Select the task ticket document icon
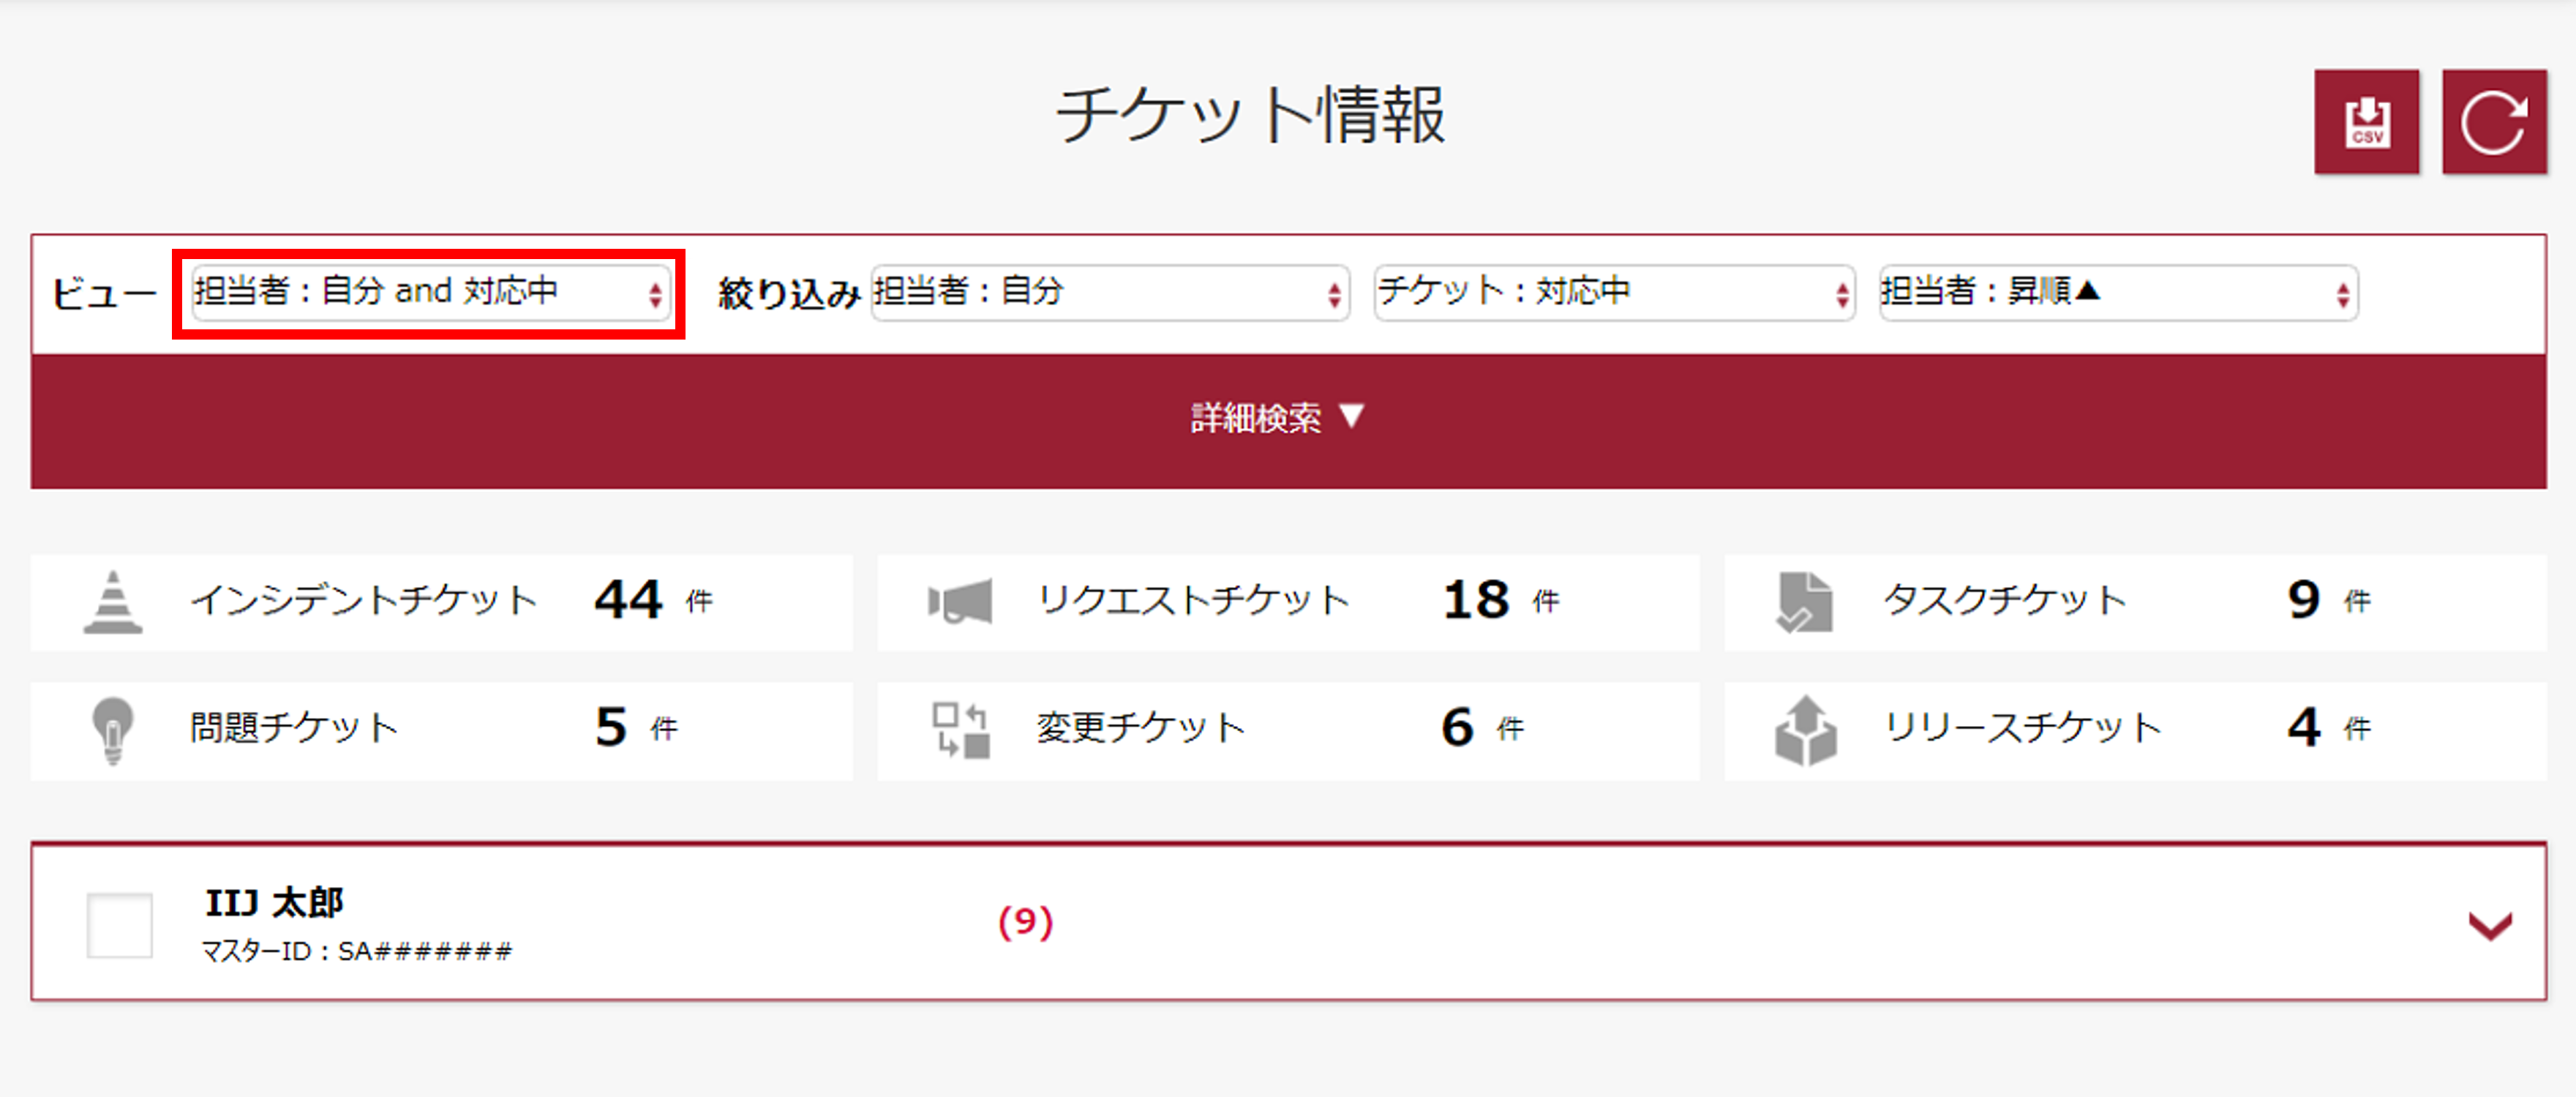 click(1805, 602)
